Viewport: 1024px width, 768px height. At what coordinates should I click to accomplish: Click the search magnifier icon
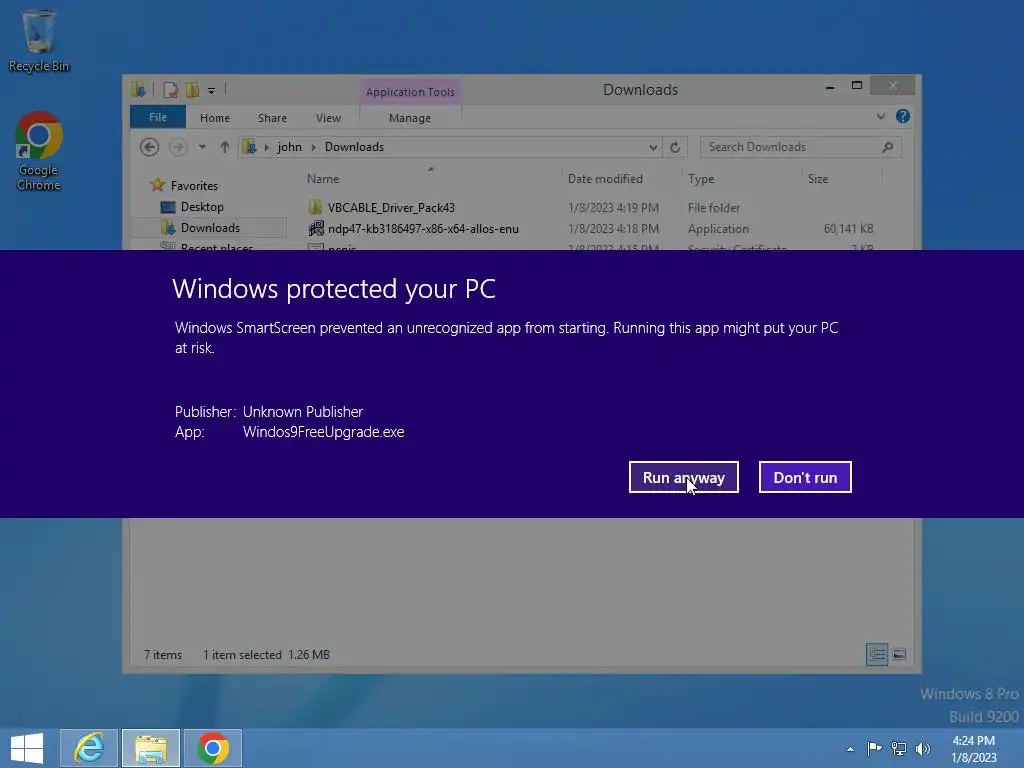(888, 147)
